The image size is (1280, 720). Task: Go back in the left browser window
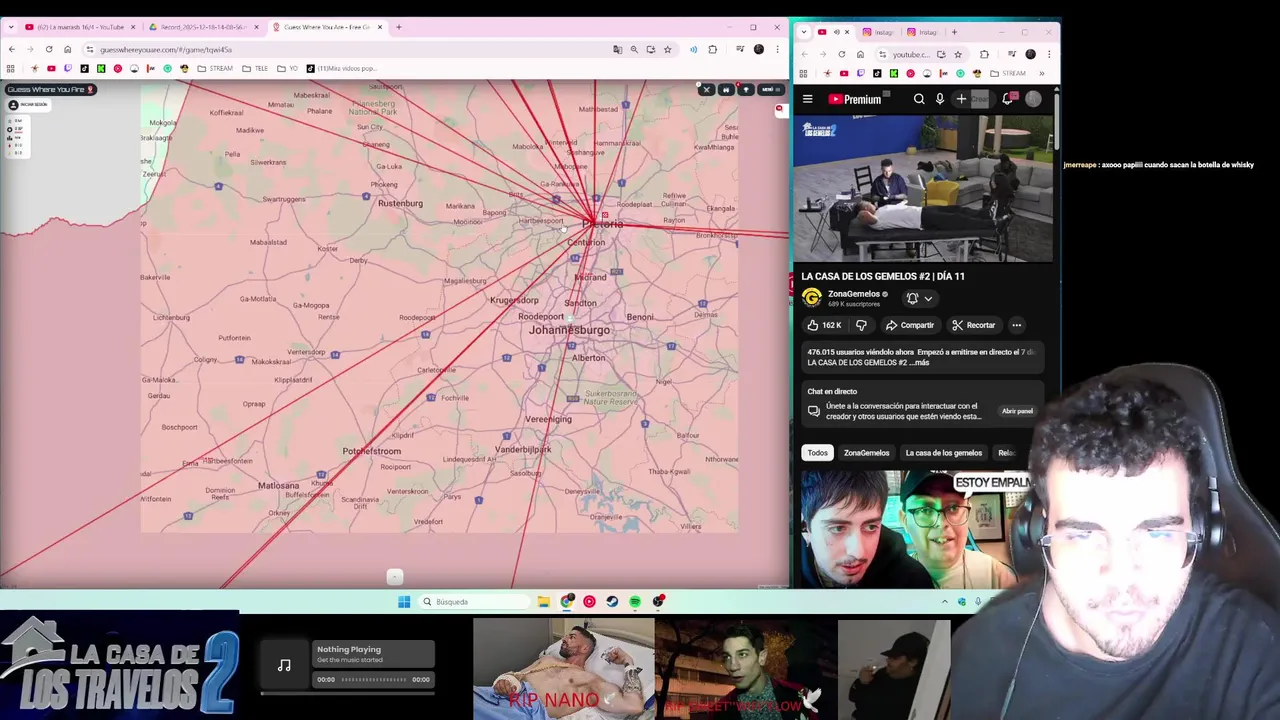[x=11, y=49]
